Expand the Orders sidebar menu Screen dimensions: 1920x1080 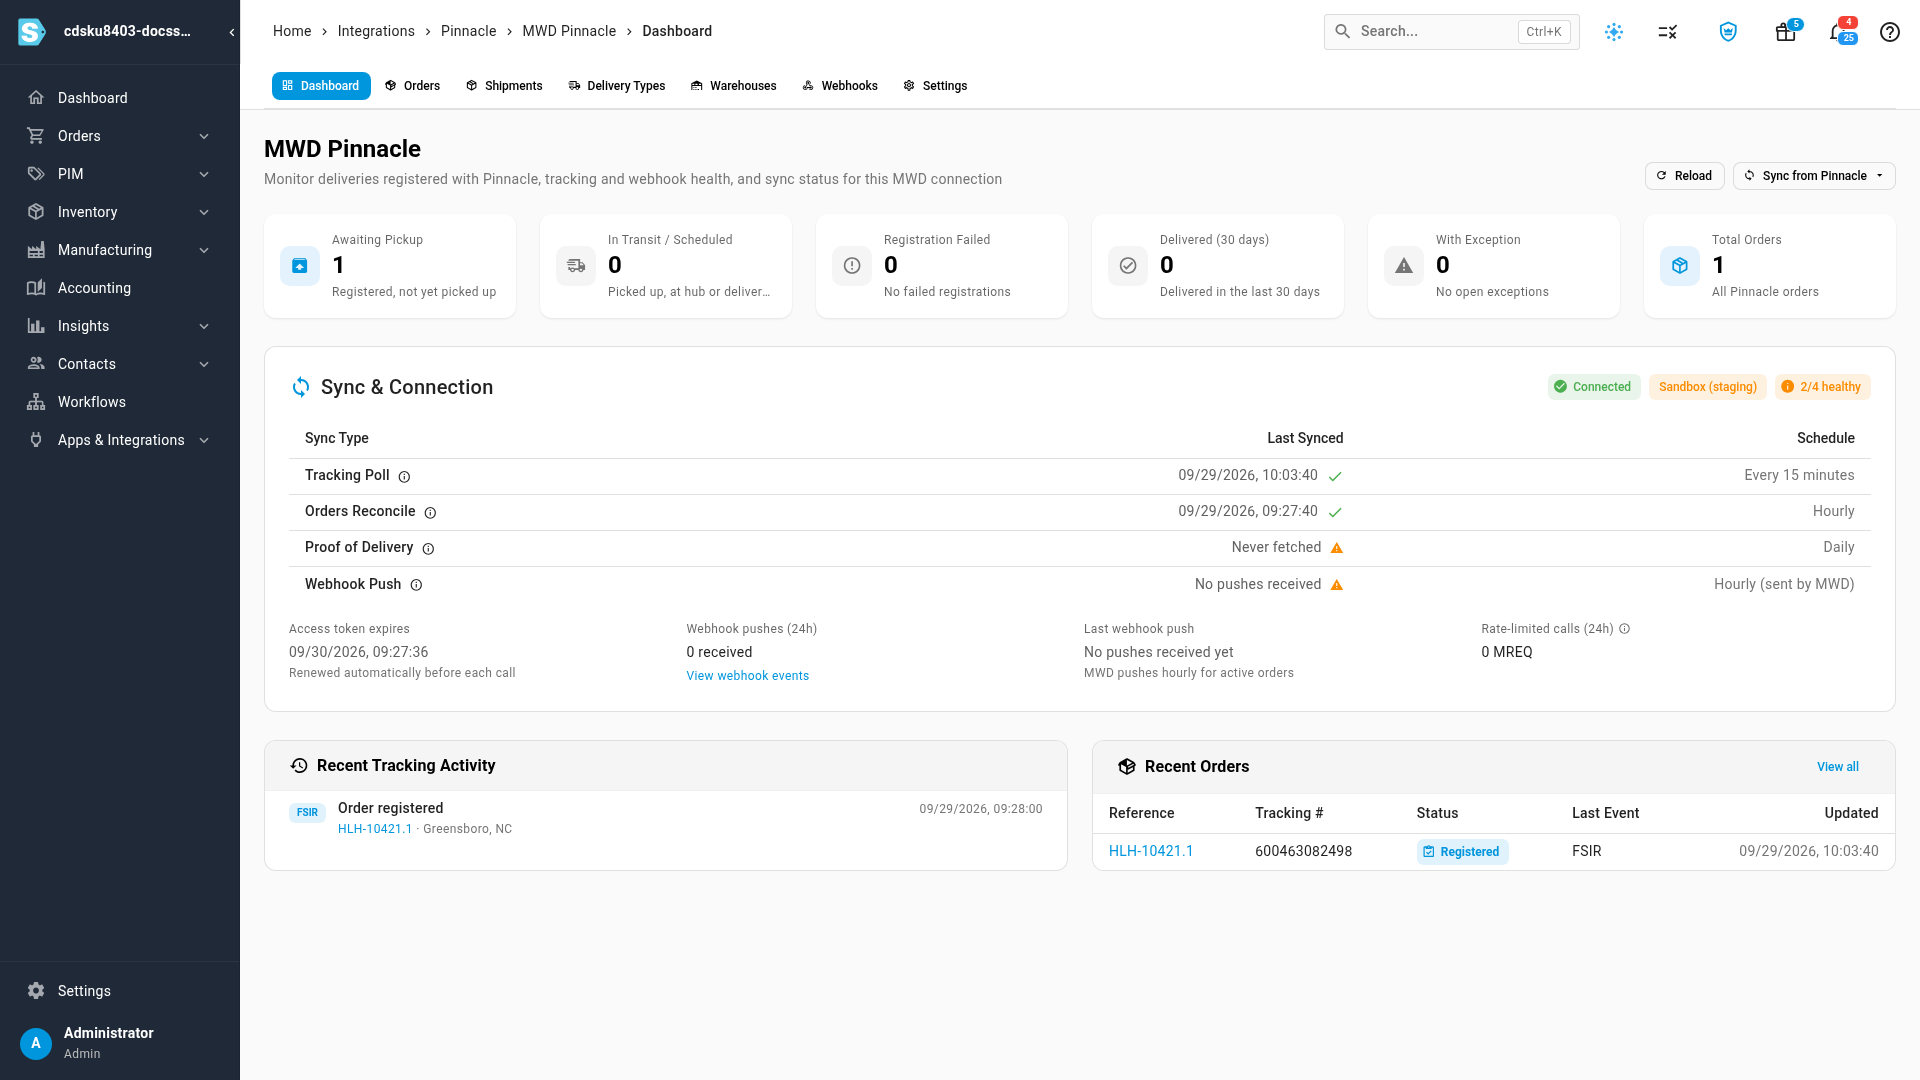click(x=204, y=136)
